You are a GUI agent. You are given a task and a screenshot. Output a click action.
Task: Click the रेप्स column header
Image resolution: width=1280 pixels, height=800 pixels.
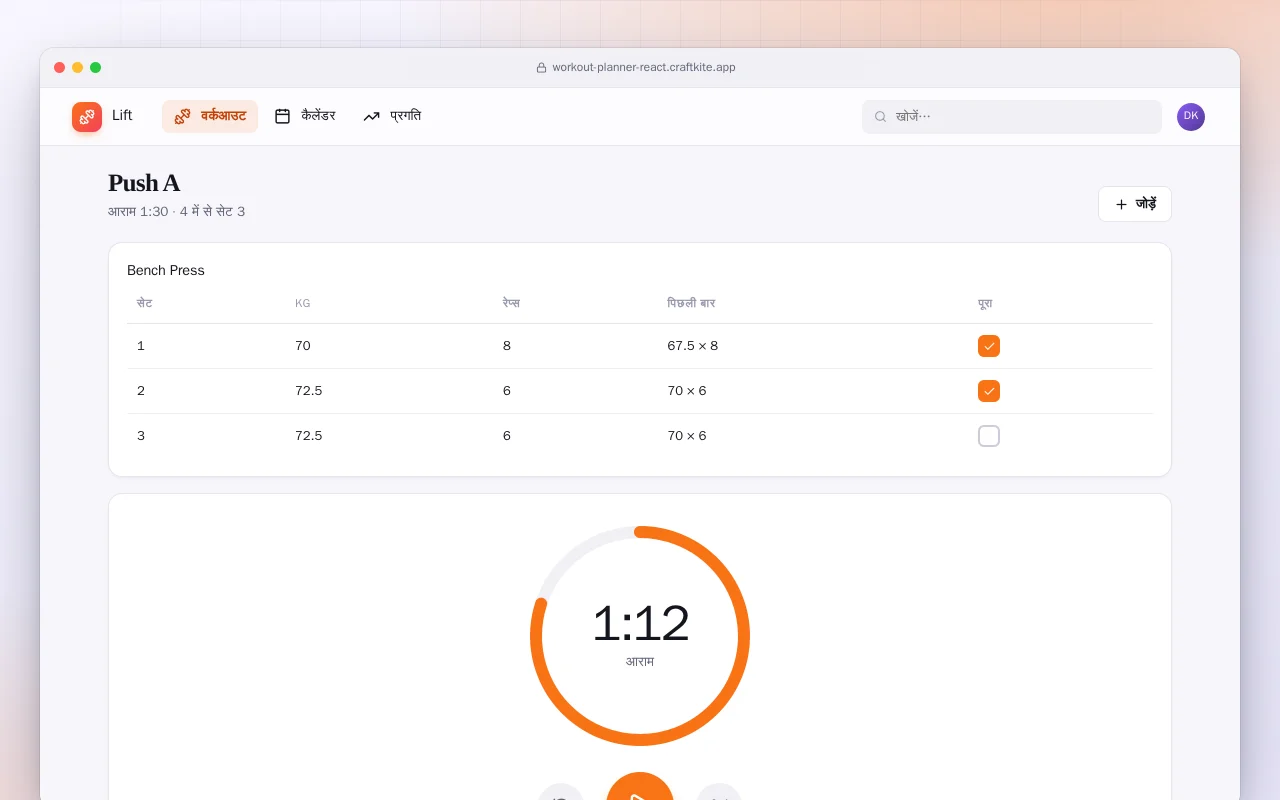[x=511, y=303]
